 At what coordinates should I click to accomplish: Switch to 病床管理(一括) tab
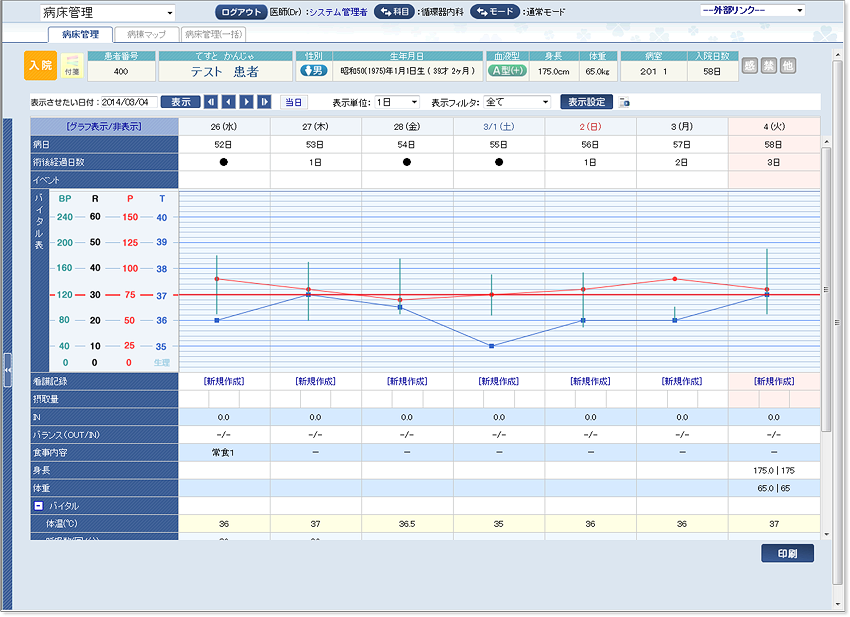pyautogui.click(x=214, y=34)
